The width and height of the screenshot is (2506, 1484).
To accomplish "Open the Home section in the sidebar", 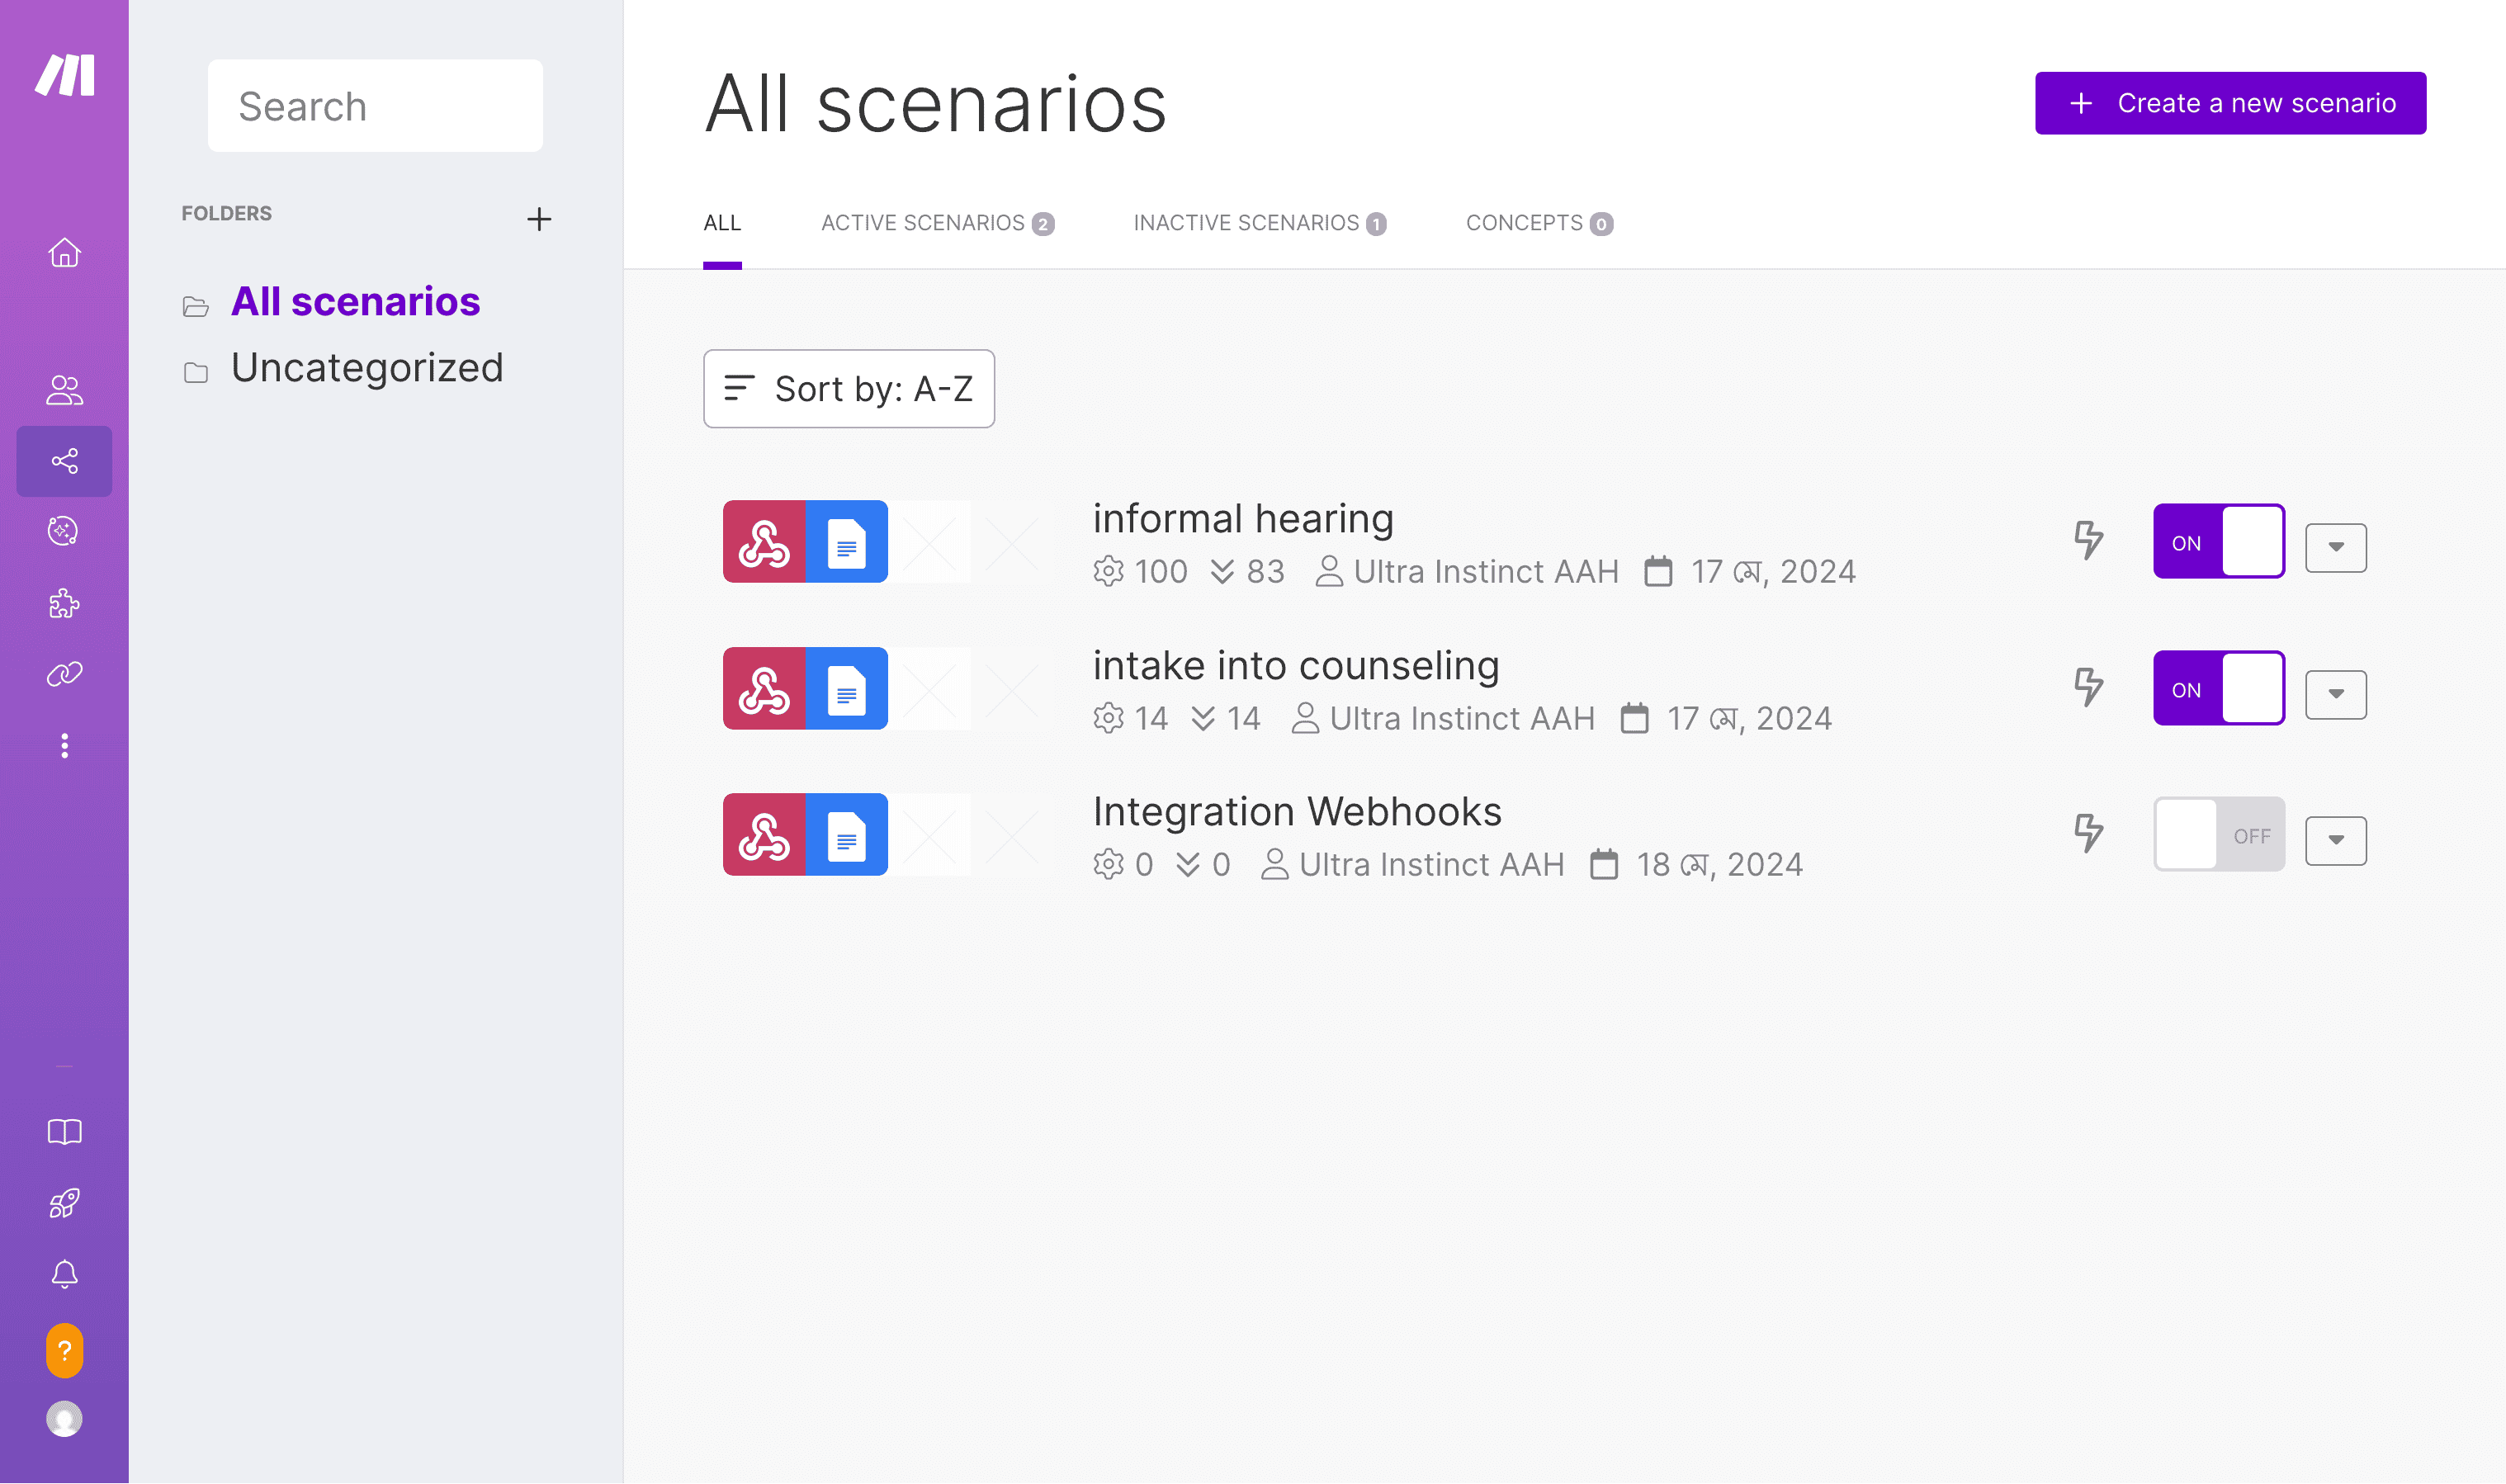I will pos(63,253).
